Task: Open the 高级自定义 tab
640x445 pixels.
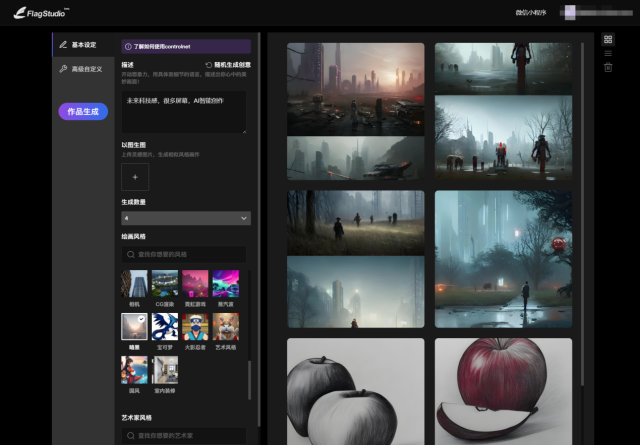Action: (x=84, y=69)
